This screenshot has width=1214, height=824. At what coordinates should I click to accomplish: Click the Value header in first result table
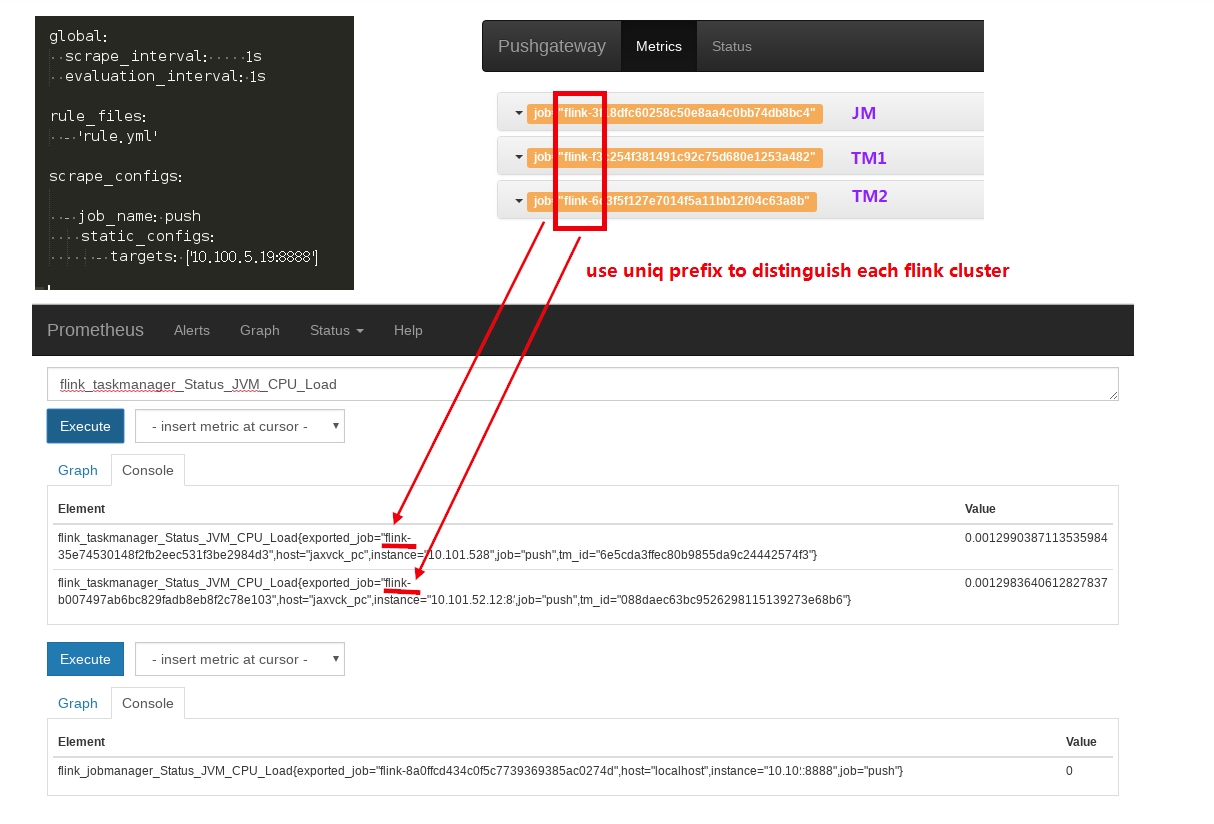980,509
